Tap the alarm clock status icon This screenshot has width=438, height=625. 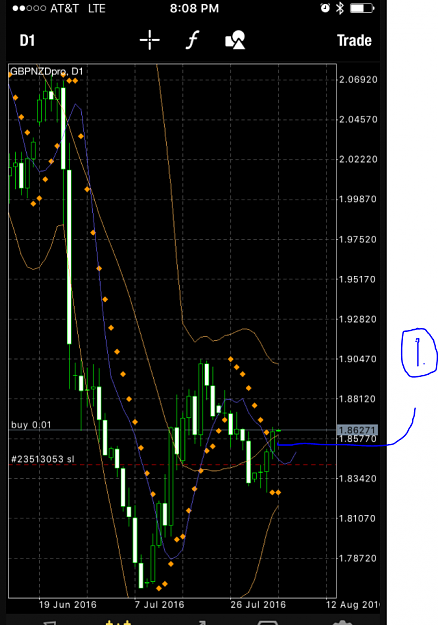tap(325, 8)
